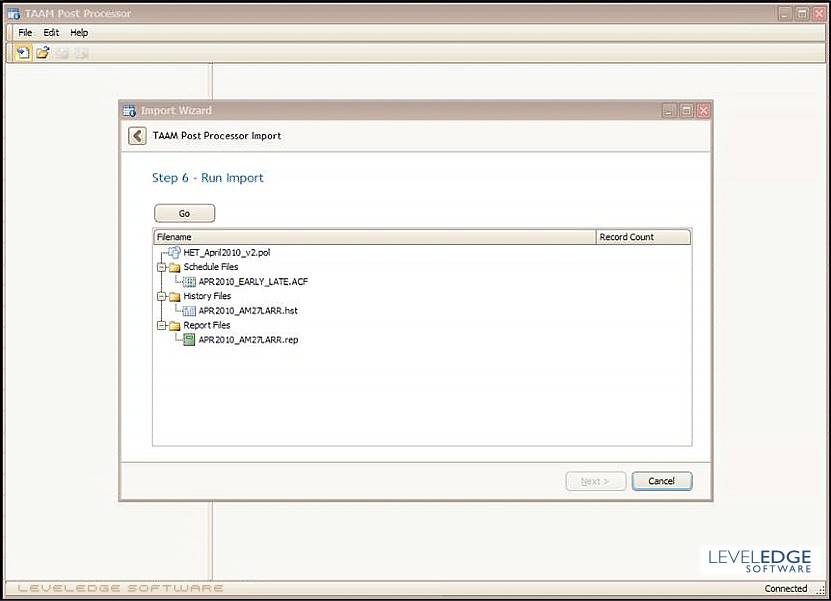Select APR2010_AM27LARR.rep file name

click(x=248, y=340)
